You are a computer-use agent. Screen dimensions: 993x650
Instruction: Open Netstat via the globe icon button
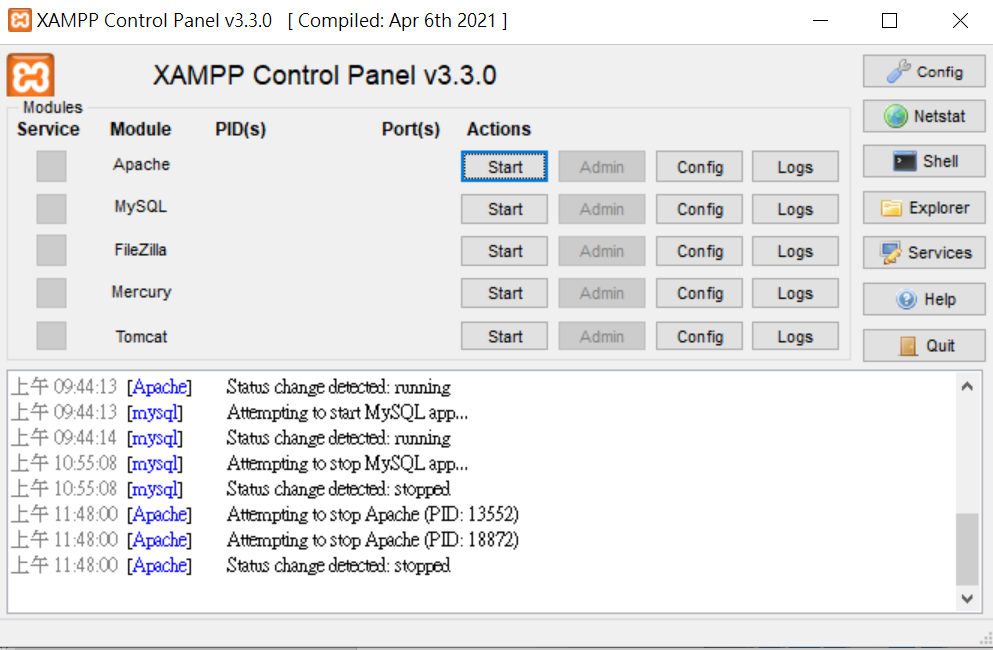click(x=924, y=116)
